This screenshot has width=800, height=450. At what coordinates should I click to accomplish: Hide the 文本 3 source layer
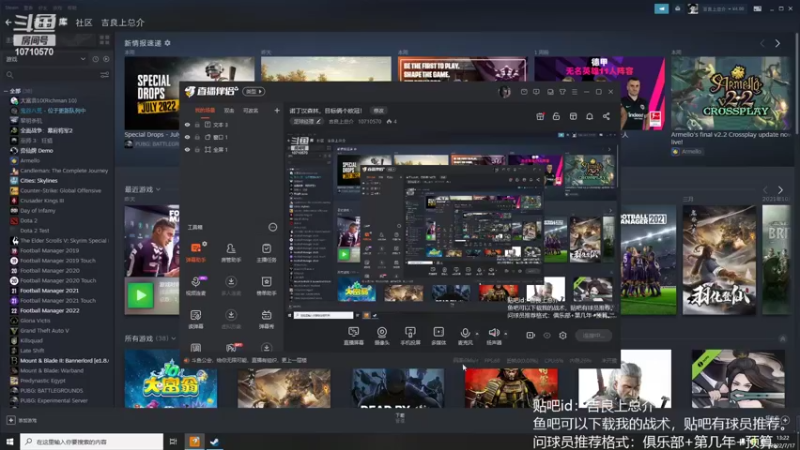[187, 124]
